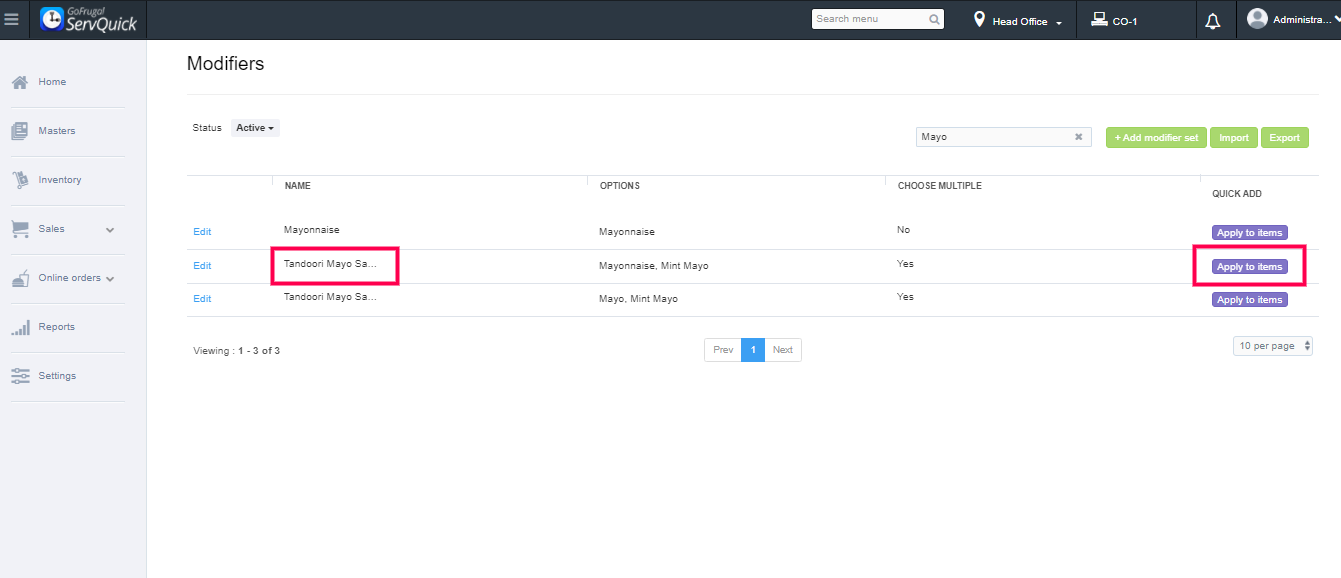Image resolution: width=1341 pixels, height=578 pixels.
Task: Click the Inventory trolley icon
Action: pos(19,180)
